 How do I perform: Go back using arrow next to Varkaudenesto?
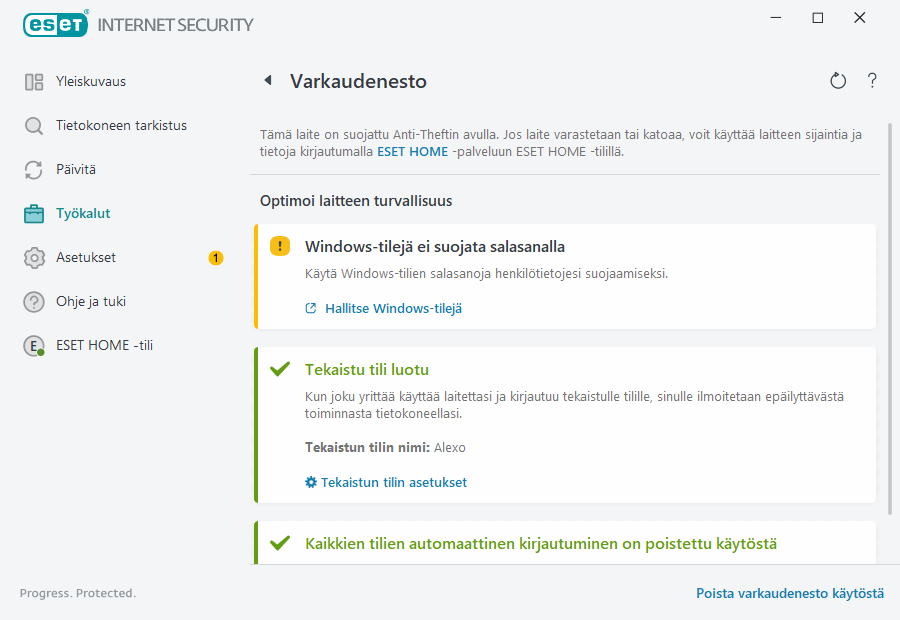tap(268, 81)
